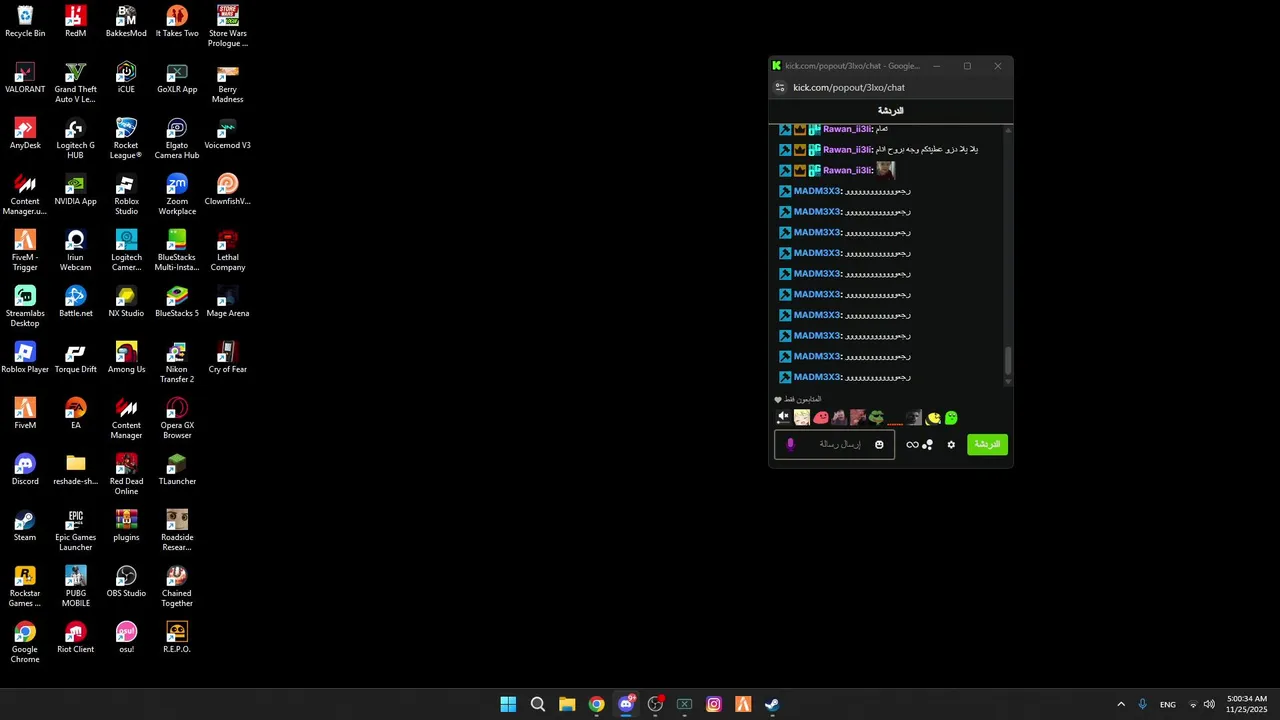Open Zoom Workplace desktop shortcut
The image size is (1280, 720).
[x=177, y=195]
